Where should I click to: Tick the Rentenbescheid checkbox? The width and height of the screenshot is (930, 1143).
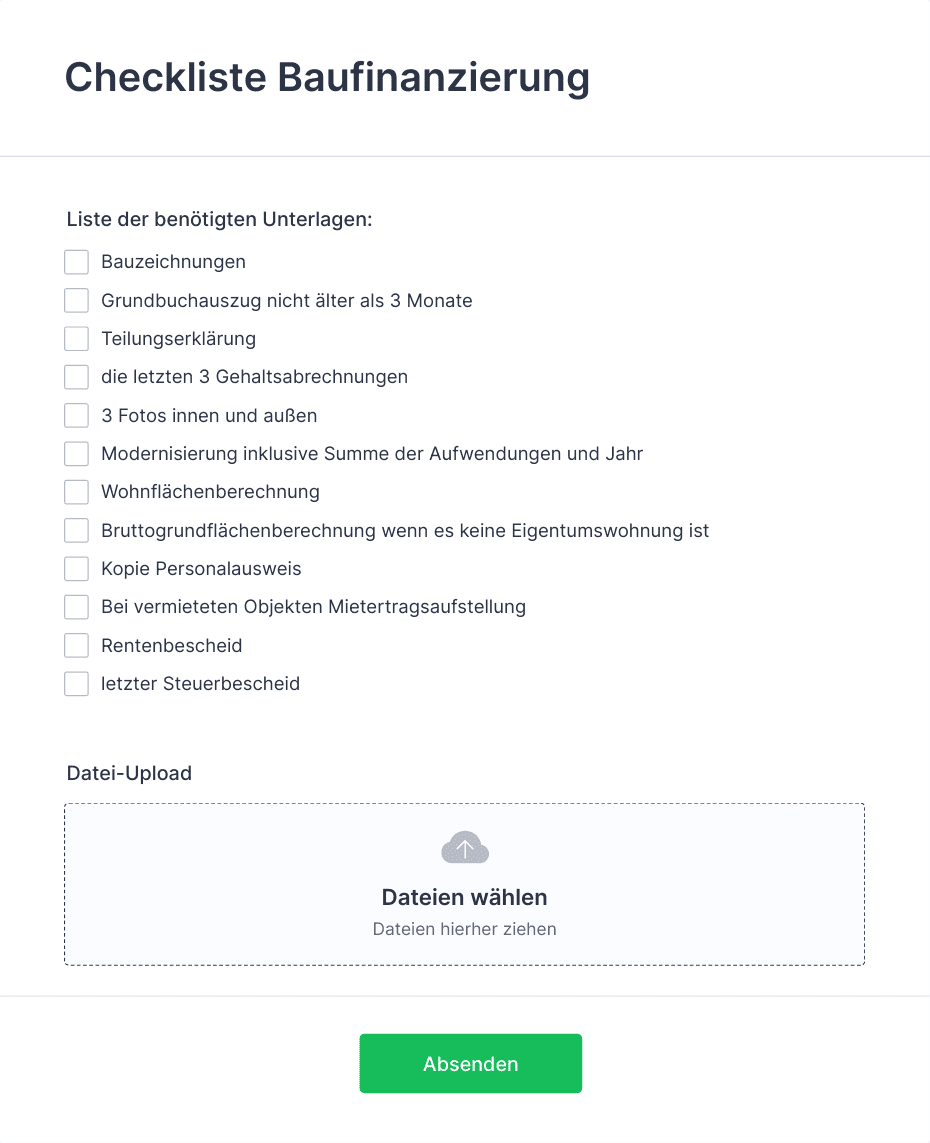77,645
